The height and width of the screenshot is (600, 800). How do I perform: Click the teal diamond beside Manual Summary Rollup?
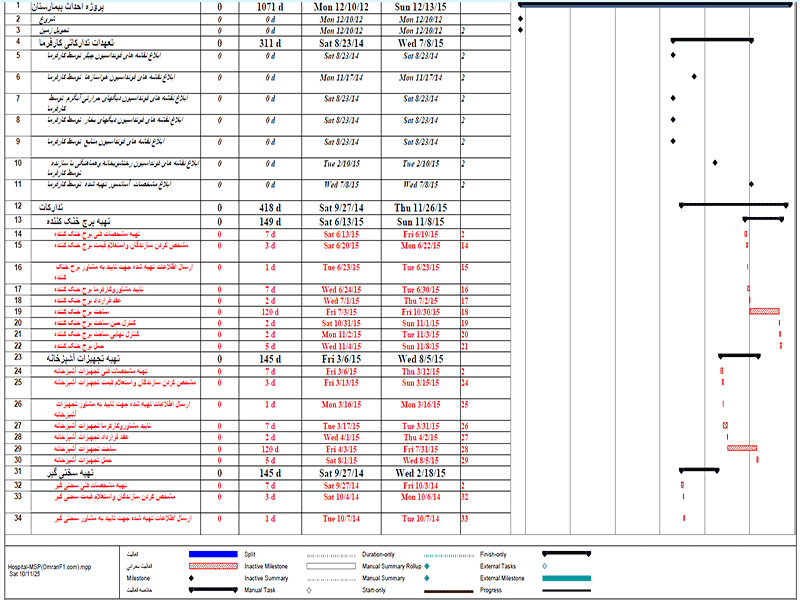tap(427, 566)
